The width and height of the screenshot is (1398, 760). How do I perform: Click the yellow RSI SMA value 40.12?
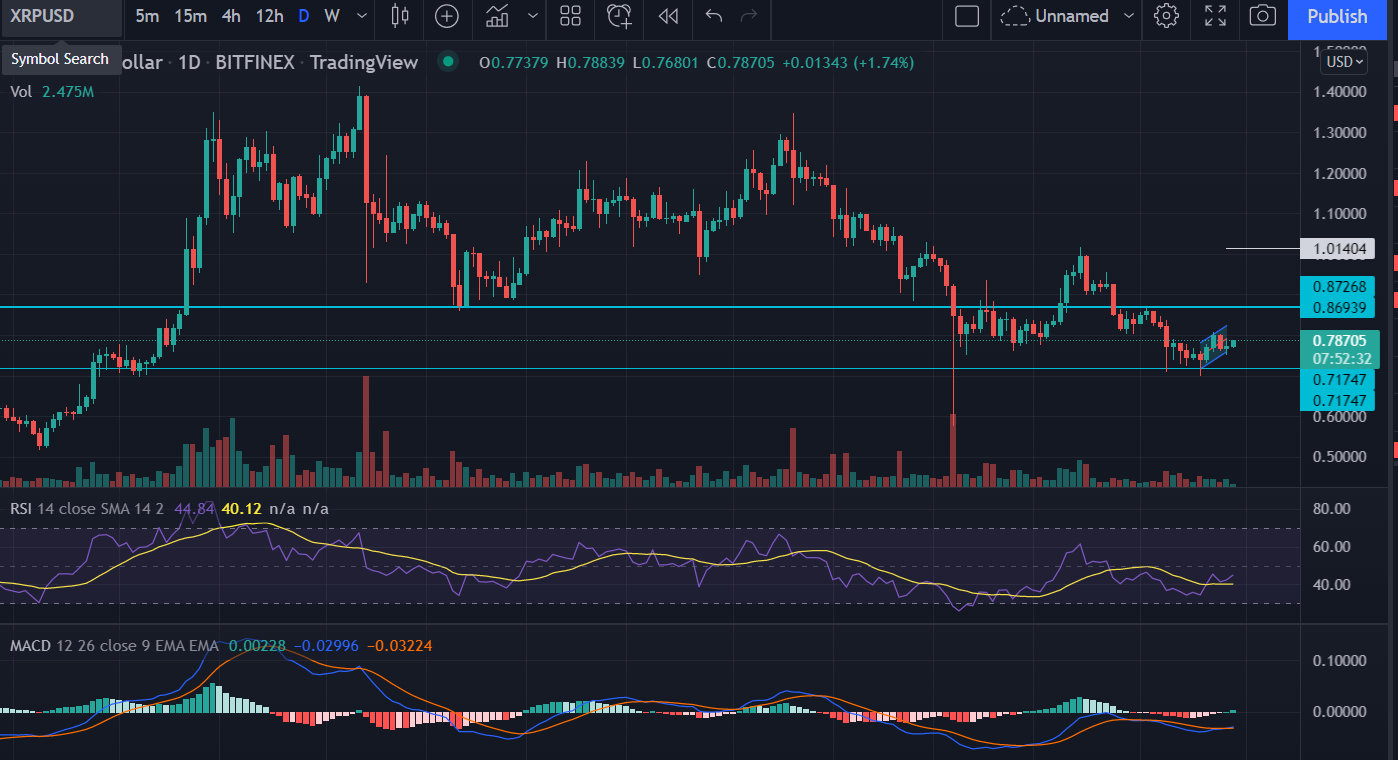241,508
